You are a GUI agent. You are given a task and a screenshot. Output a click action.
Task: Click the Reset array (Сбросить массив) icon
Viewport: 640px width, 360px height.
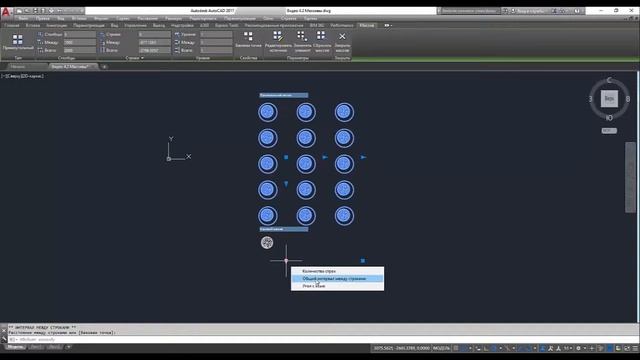(322, 36)
